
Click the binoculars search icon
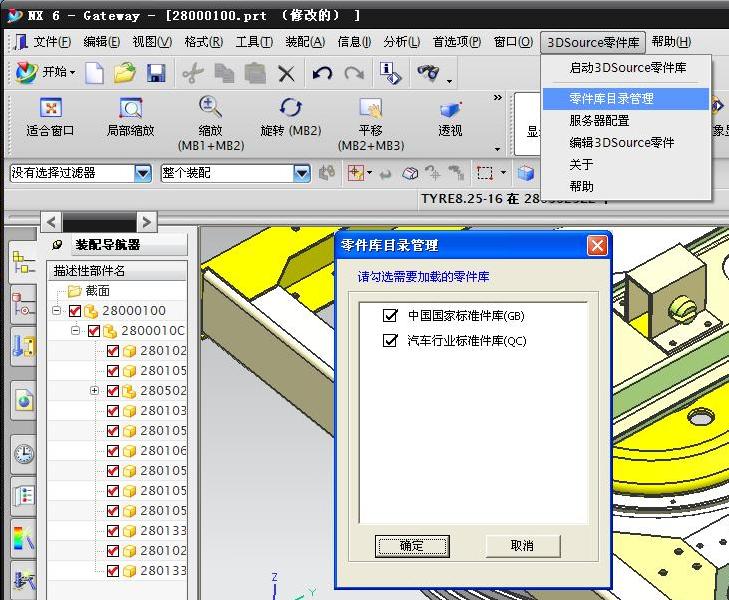[428, 72]
